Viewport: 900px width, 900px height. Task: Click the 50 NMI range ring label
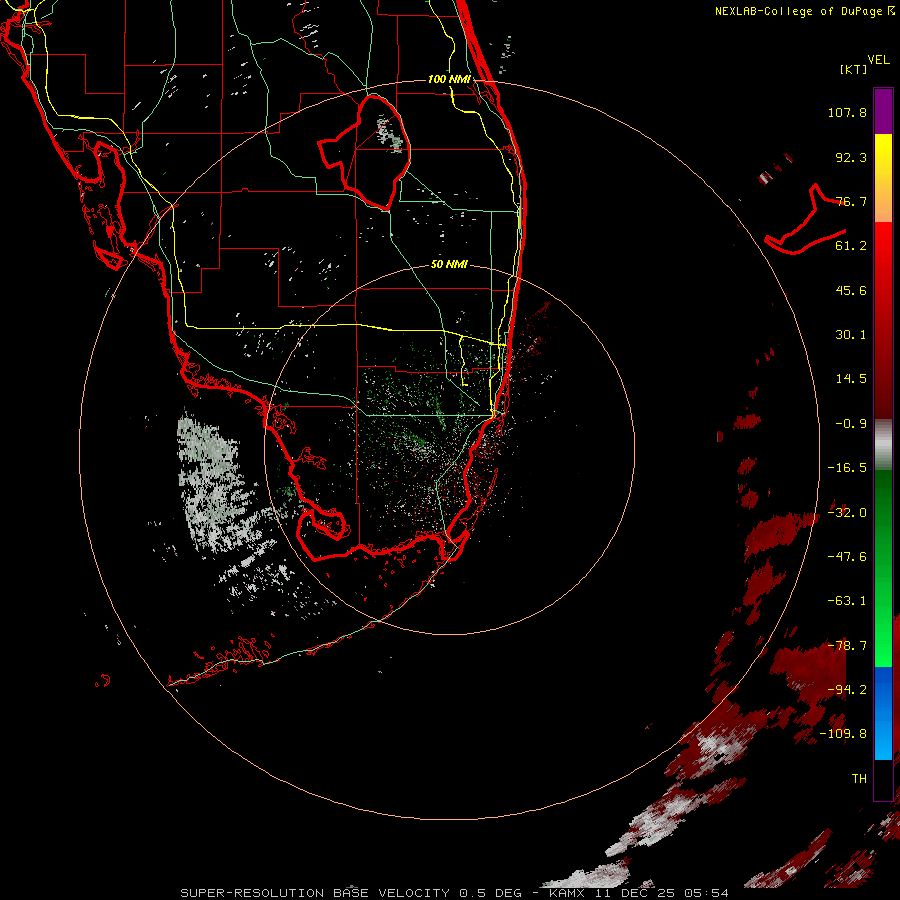[449, 265]
